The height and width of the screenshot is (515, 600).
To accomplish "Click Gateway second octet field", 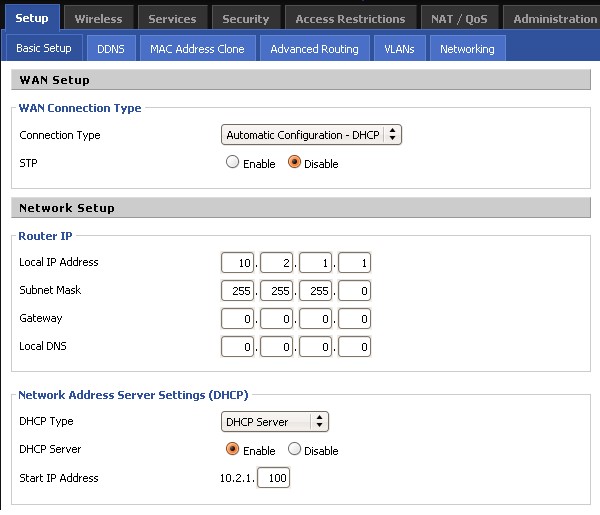I will coord(276,318).
